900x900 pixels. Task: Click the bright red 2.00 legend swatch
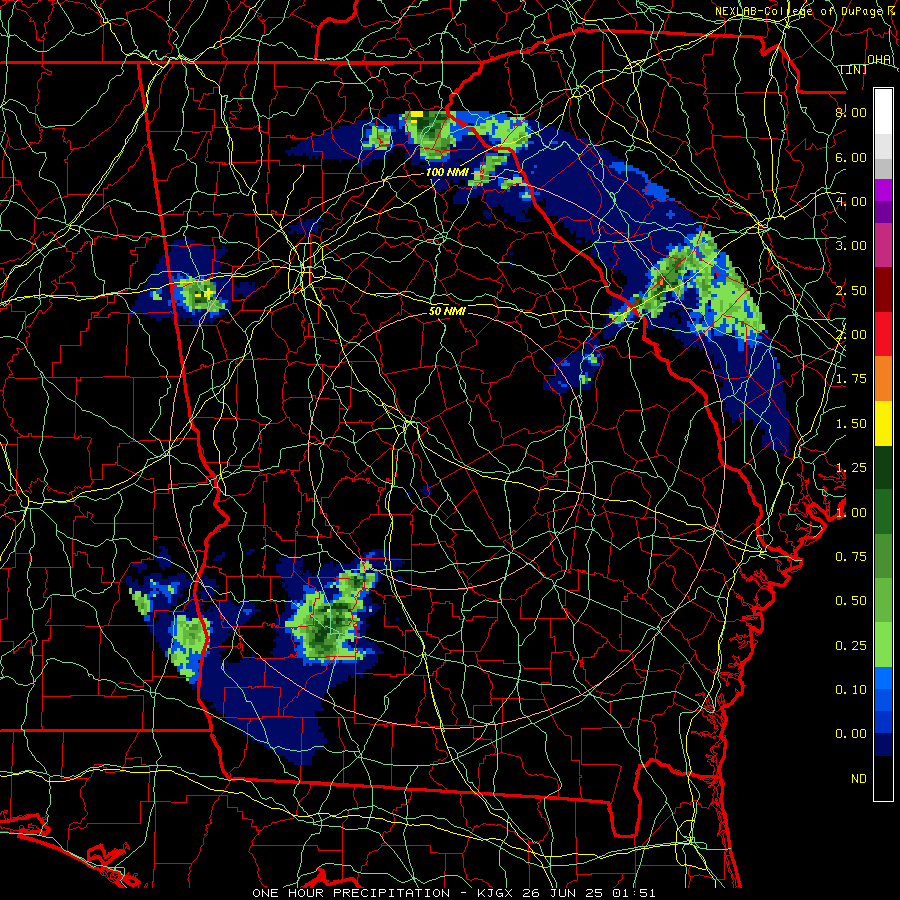[883, 335]
